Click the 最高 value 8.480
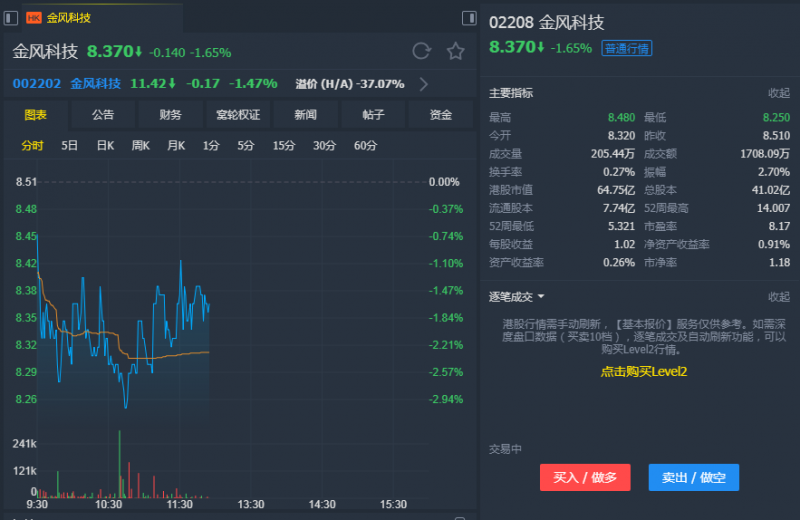The height and width of the screenshot is (520, 800). coord(621,117)
